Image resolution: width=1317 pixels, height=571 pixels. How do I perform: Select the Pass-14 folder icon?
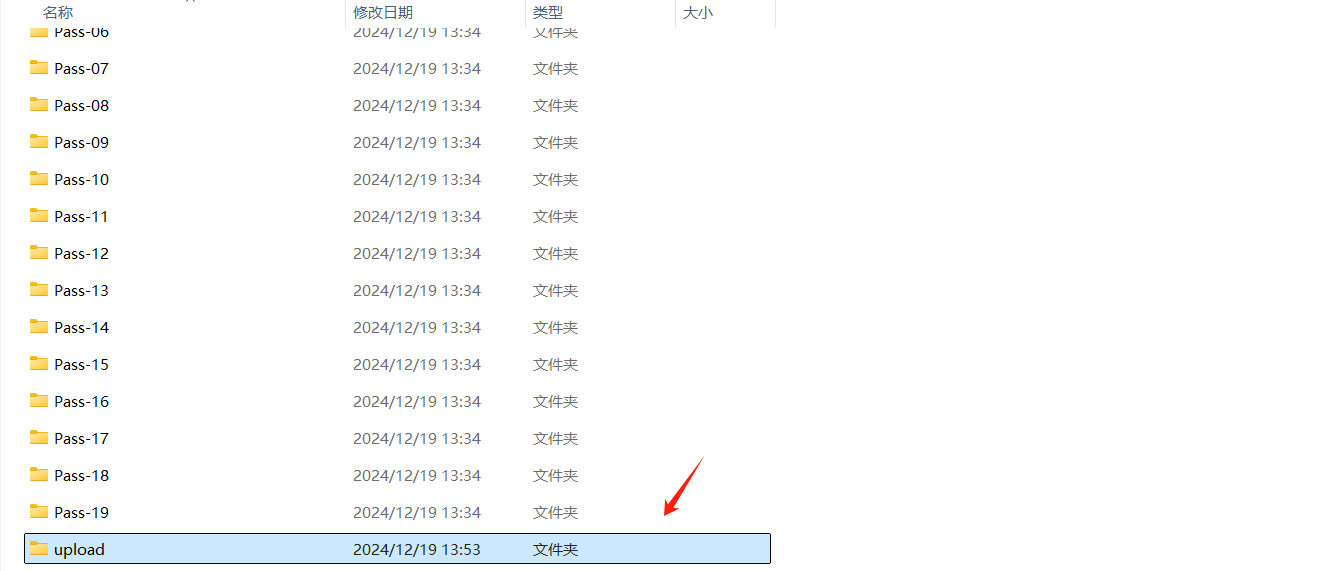coord(39,327)
